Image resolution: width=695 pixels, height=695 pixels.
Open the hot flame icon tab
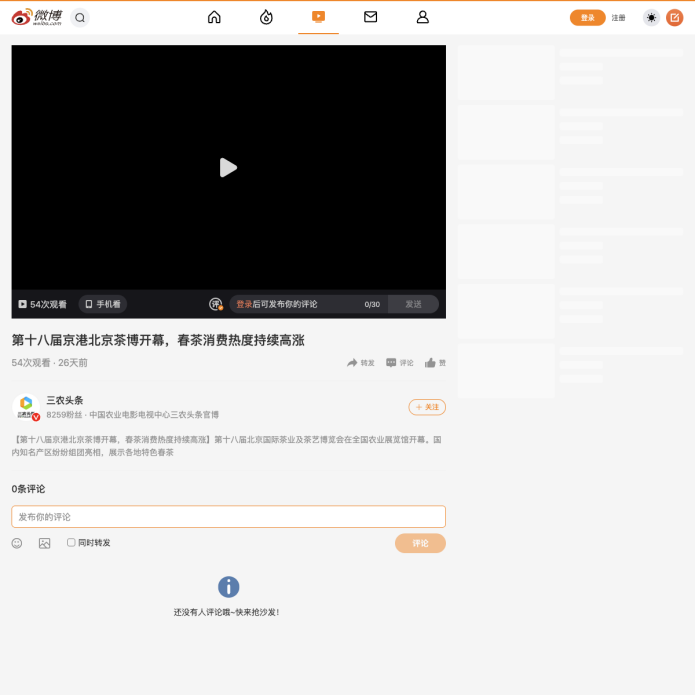click(x=266, y=17)
